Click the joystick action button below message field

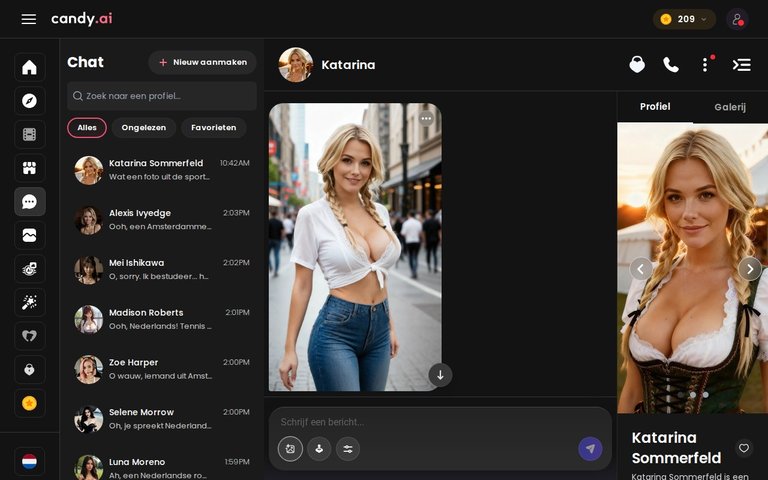(x=319, y=449)
